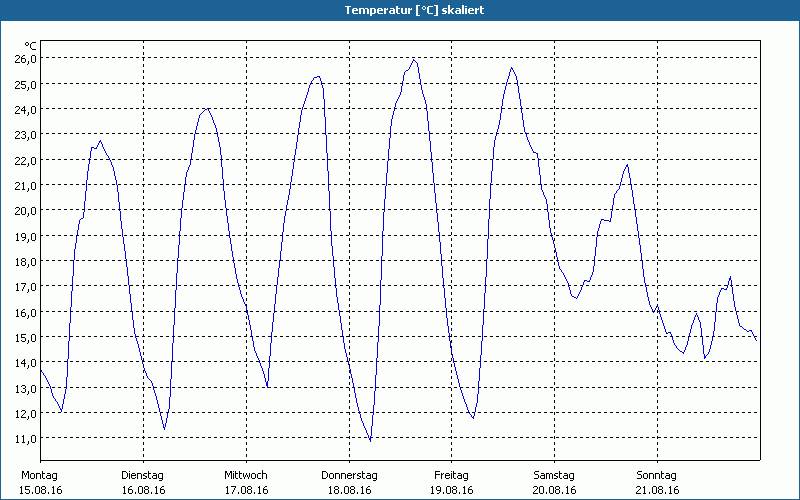Select the 20,0 y-axis label
800x500 pixels.
[x=26, y=211]
